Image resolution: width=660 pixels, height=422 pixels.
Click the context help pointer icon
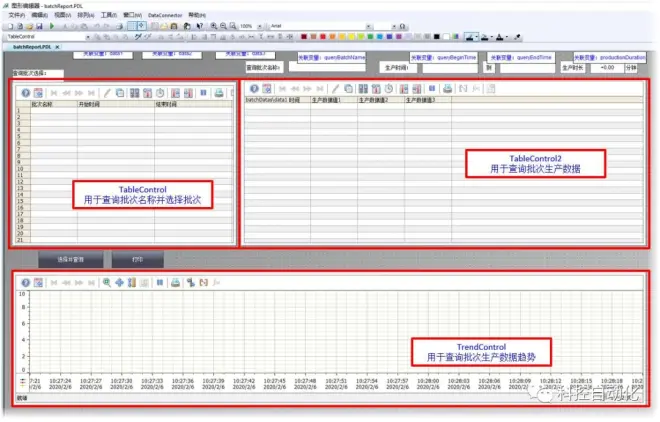(x=200, y=26)
